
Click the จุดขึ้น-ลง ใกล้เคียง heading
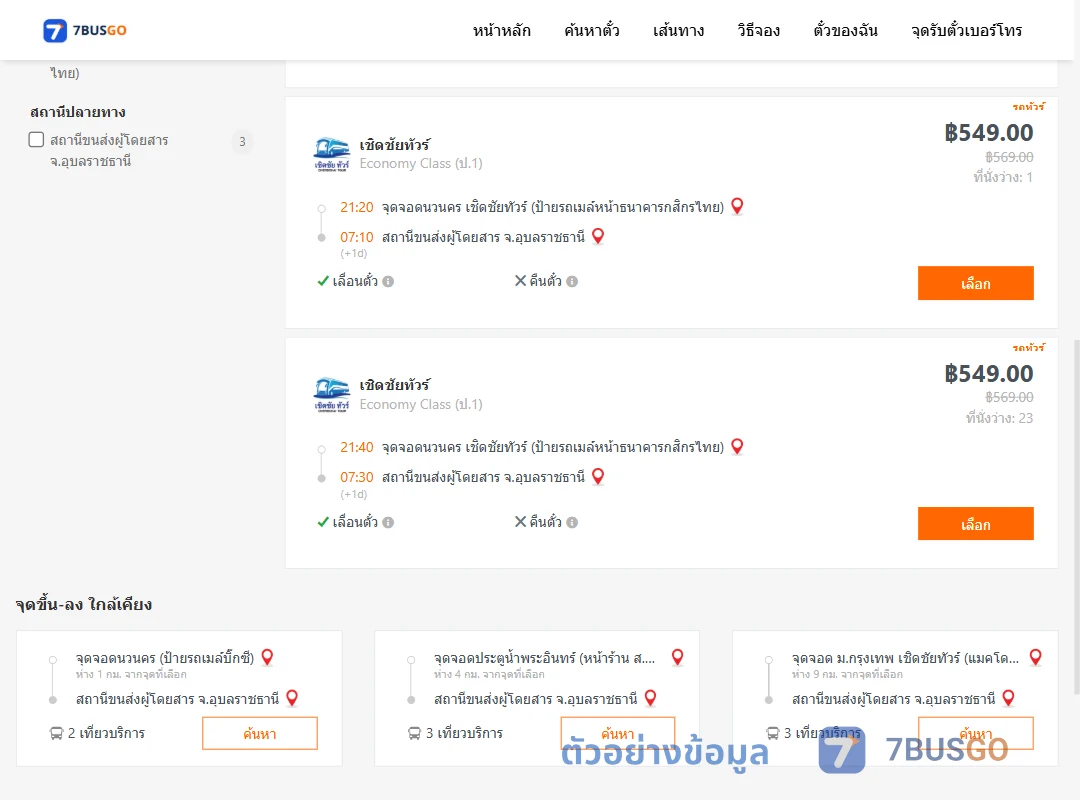point(84,604)
